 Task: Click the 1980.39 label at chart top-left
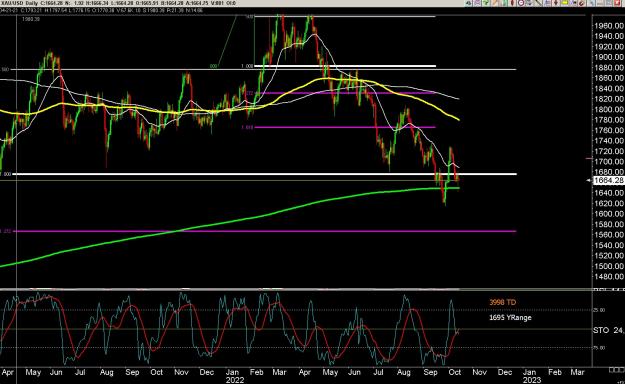tap(31, 19)
